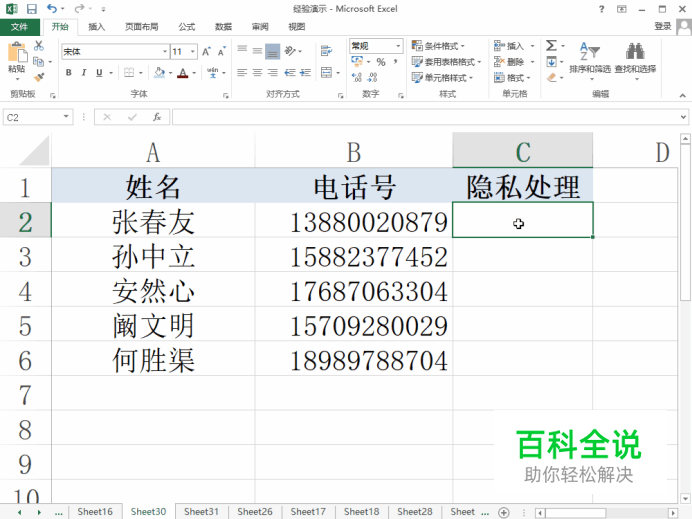The height and width of the screenshot is (519, 692).
Task: Click 登录 sign in link
Action: (x=662, y=26)
